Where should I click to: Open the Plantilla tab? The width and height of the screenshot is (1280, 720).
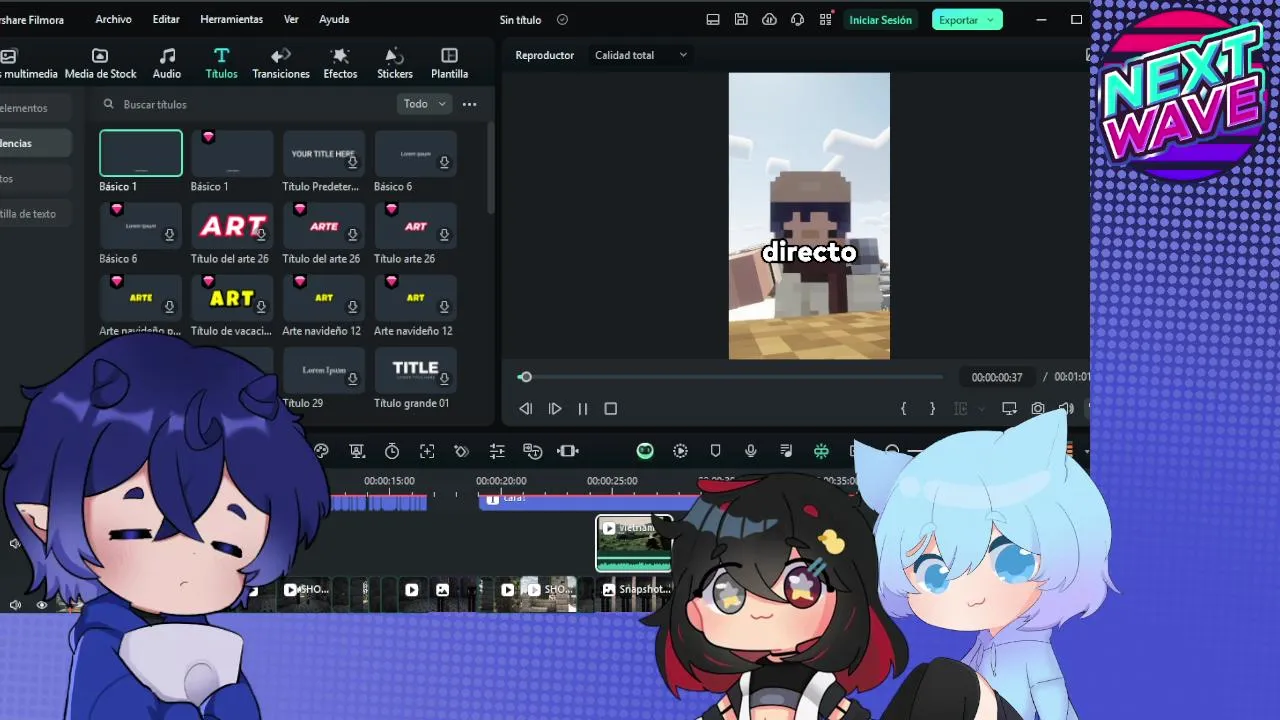tap(449, 63)
